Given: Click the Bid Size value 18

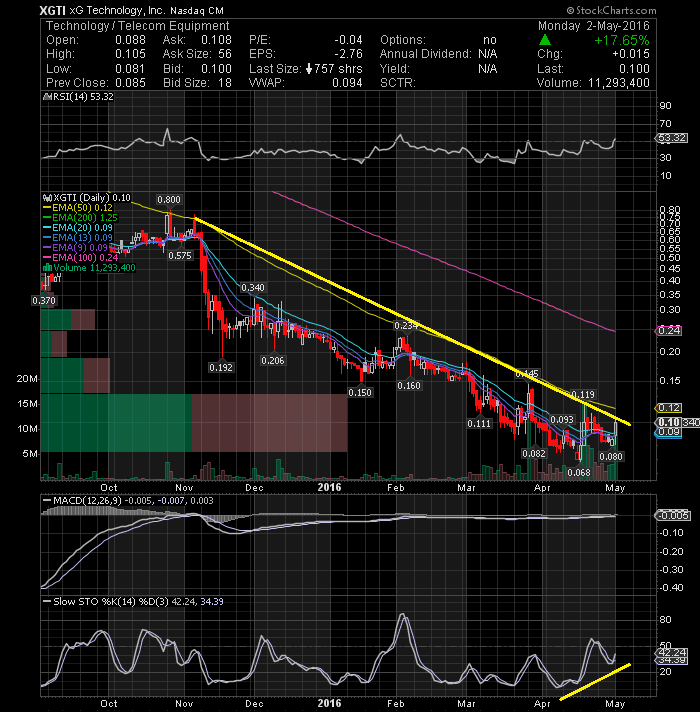Looking at the screenshot, I should (225, 83).
